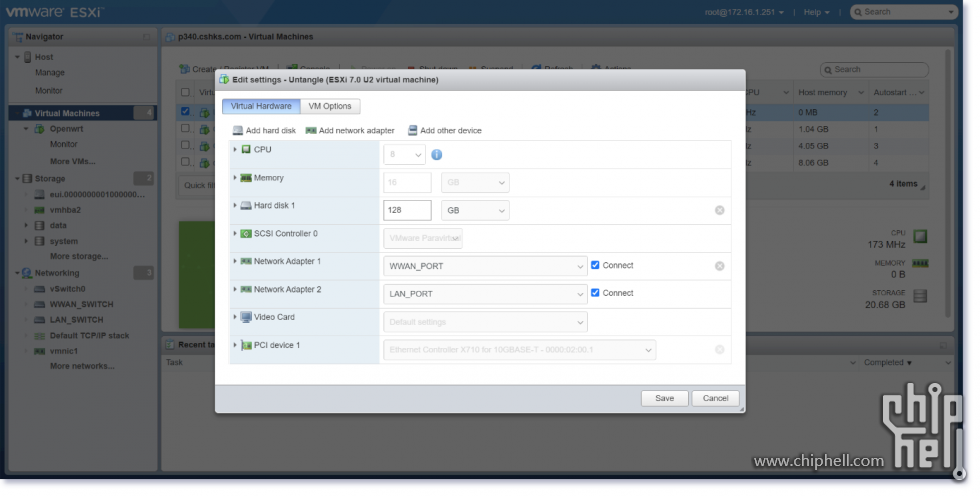The image size is (980, 496).
Task: Open the Help menu
Action: tap(816, 12)
